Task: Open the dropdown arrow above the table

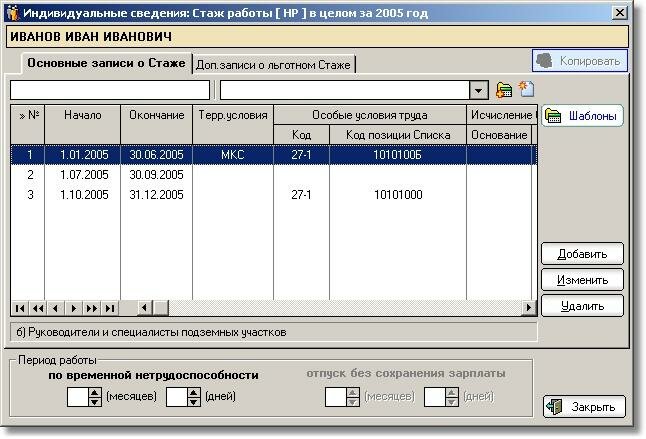Action: point(478,90)
